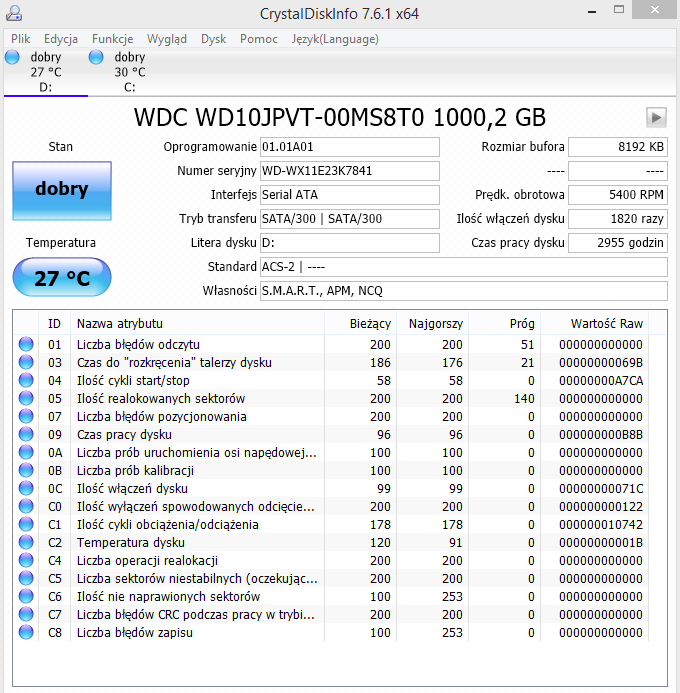This screenshot has height=693, width=680.
Task: Open the Język(Language) menu
Action: click(x=335, y=39)
